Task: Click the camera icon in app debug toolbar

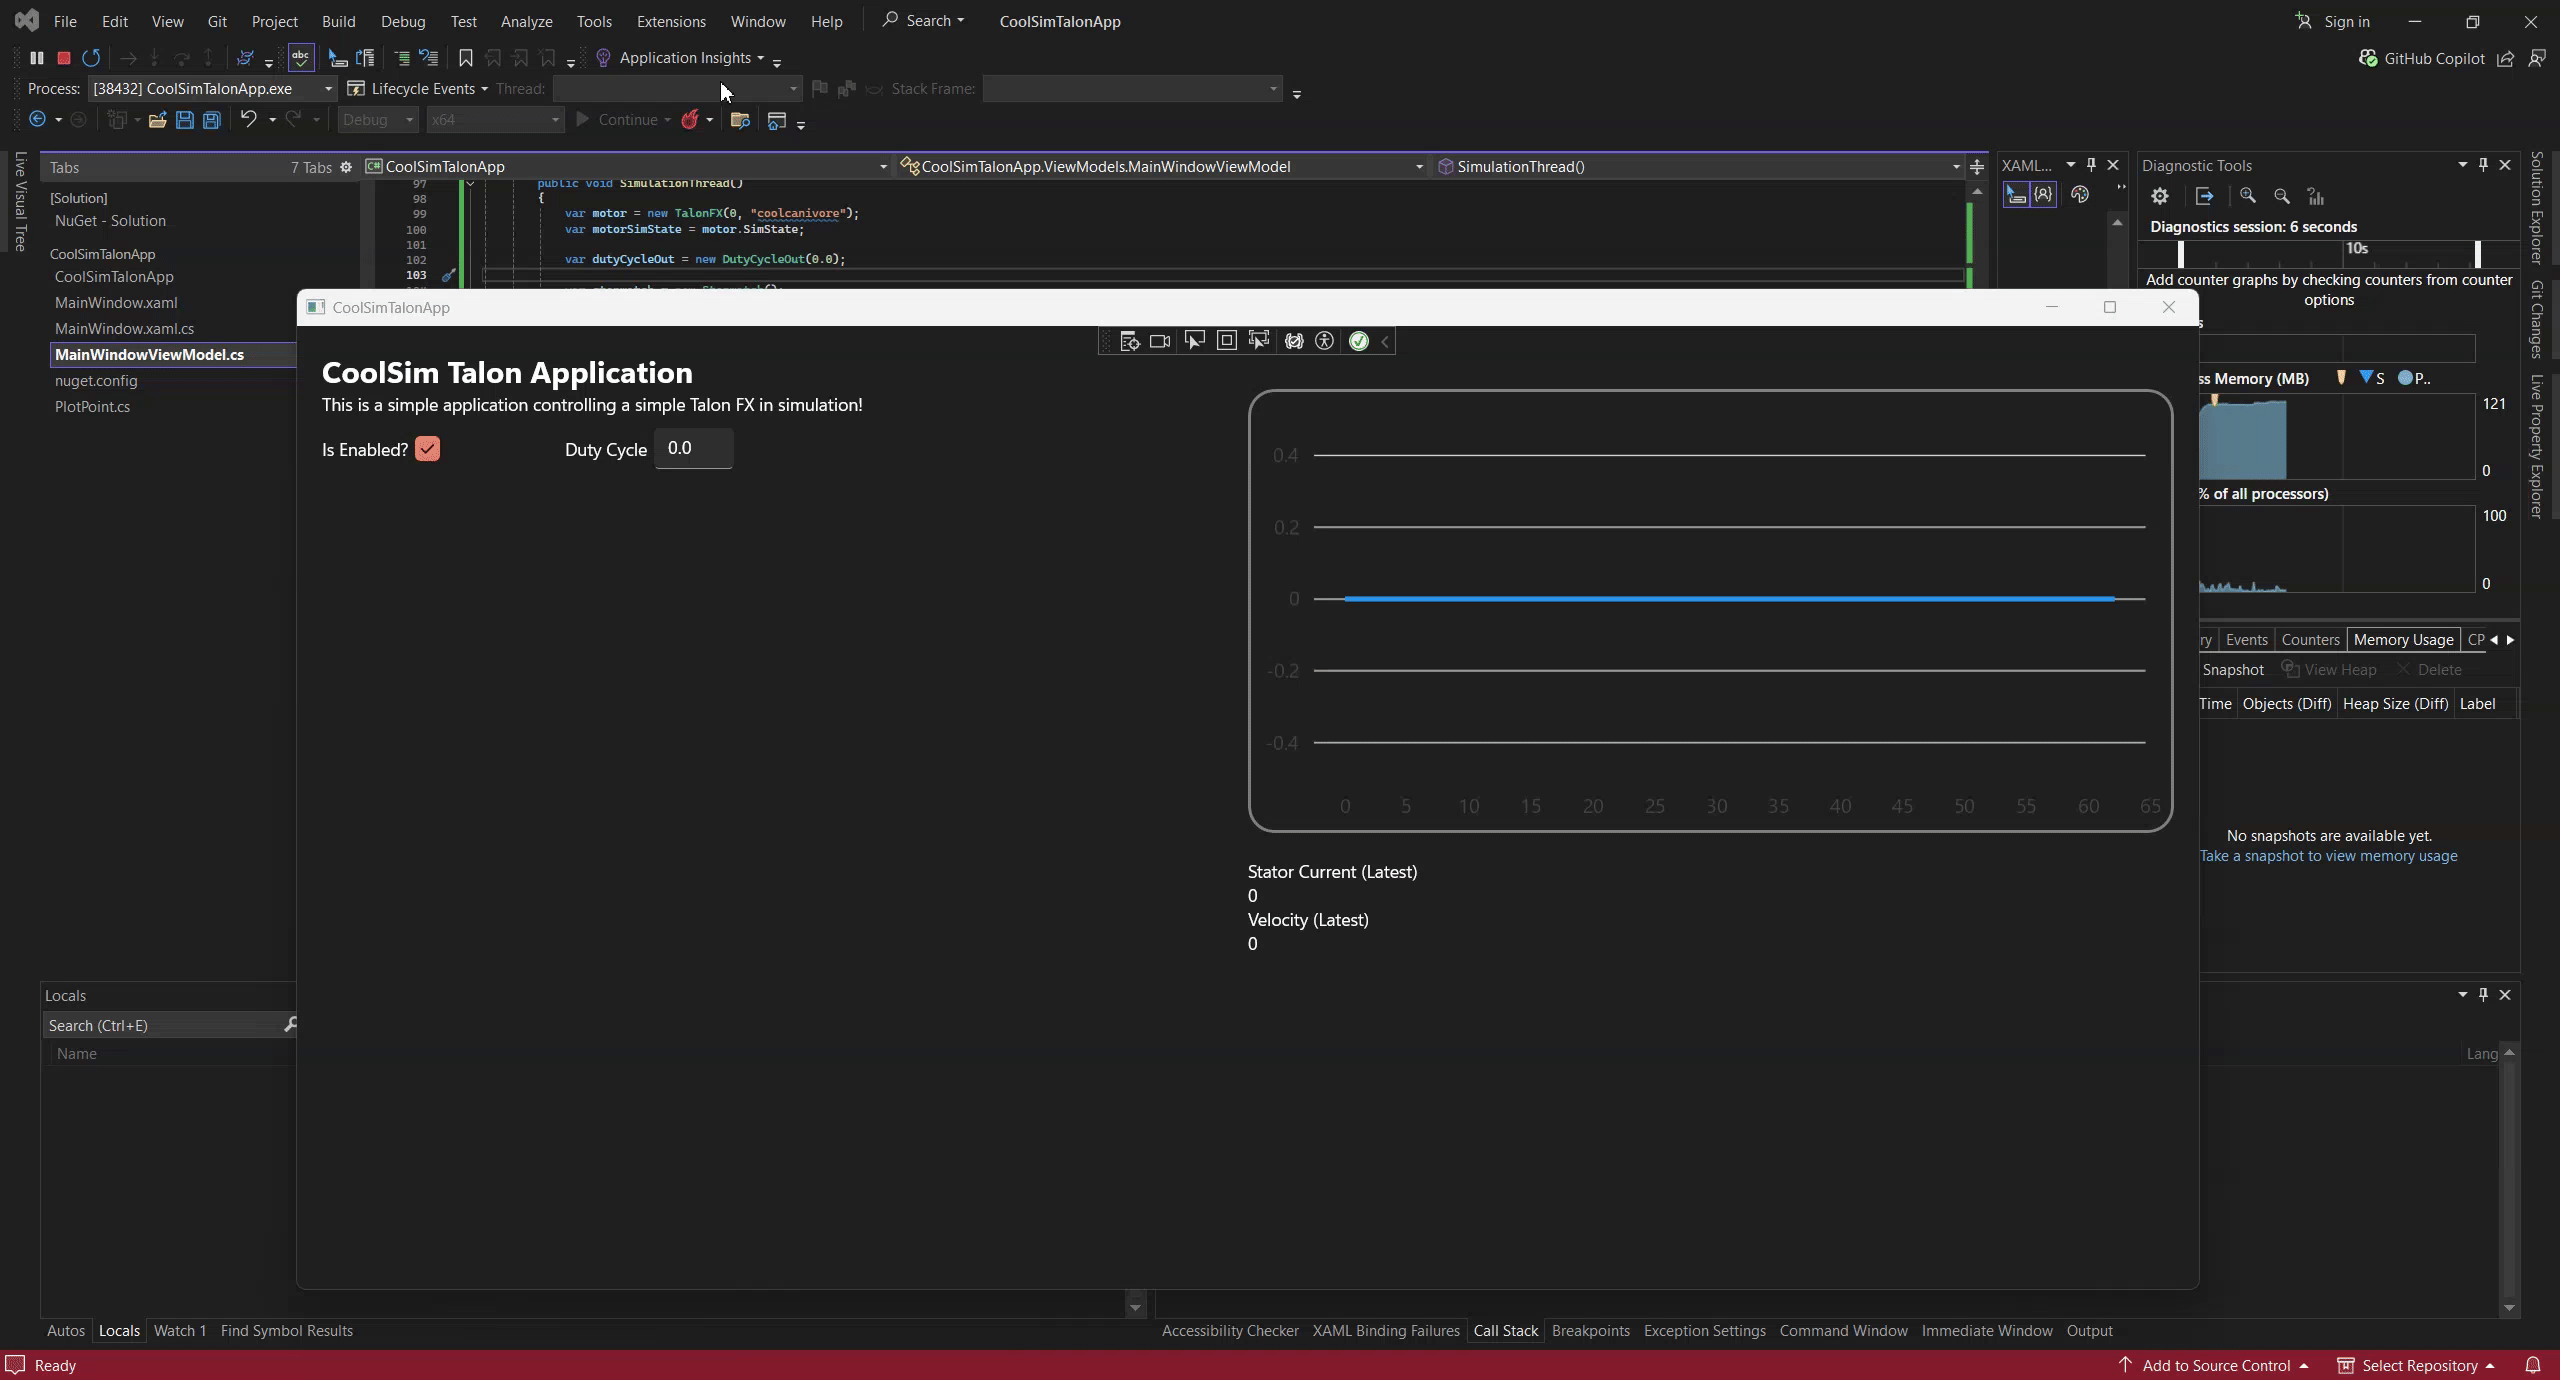Action: 1160,341
